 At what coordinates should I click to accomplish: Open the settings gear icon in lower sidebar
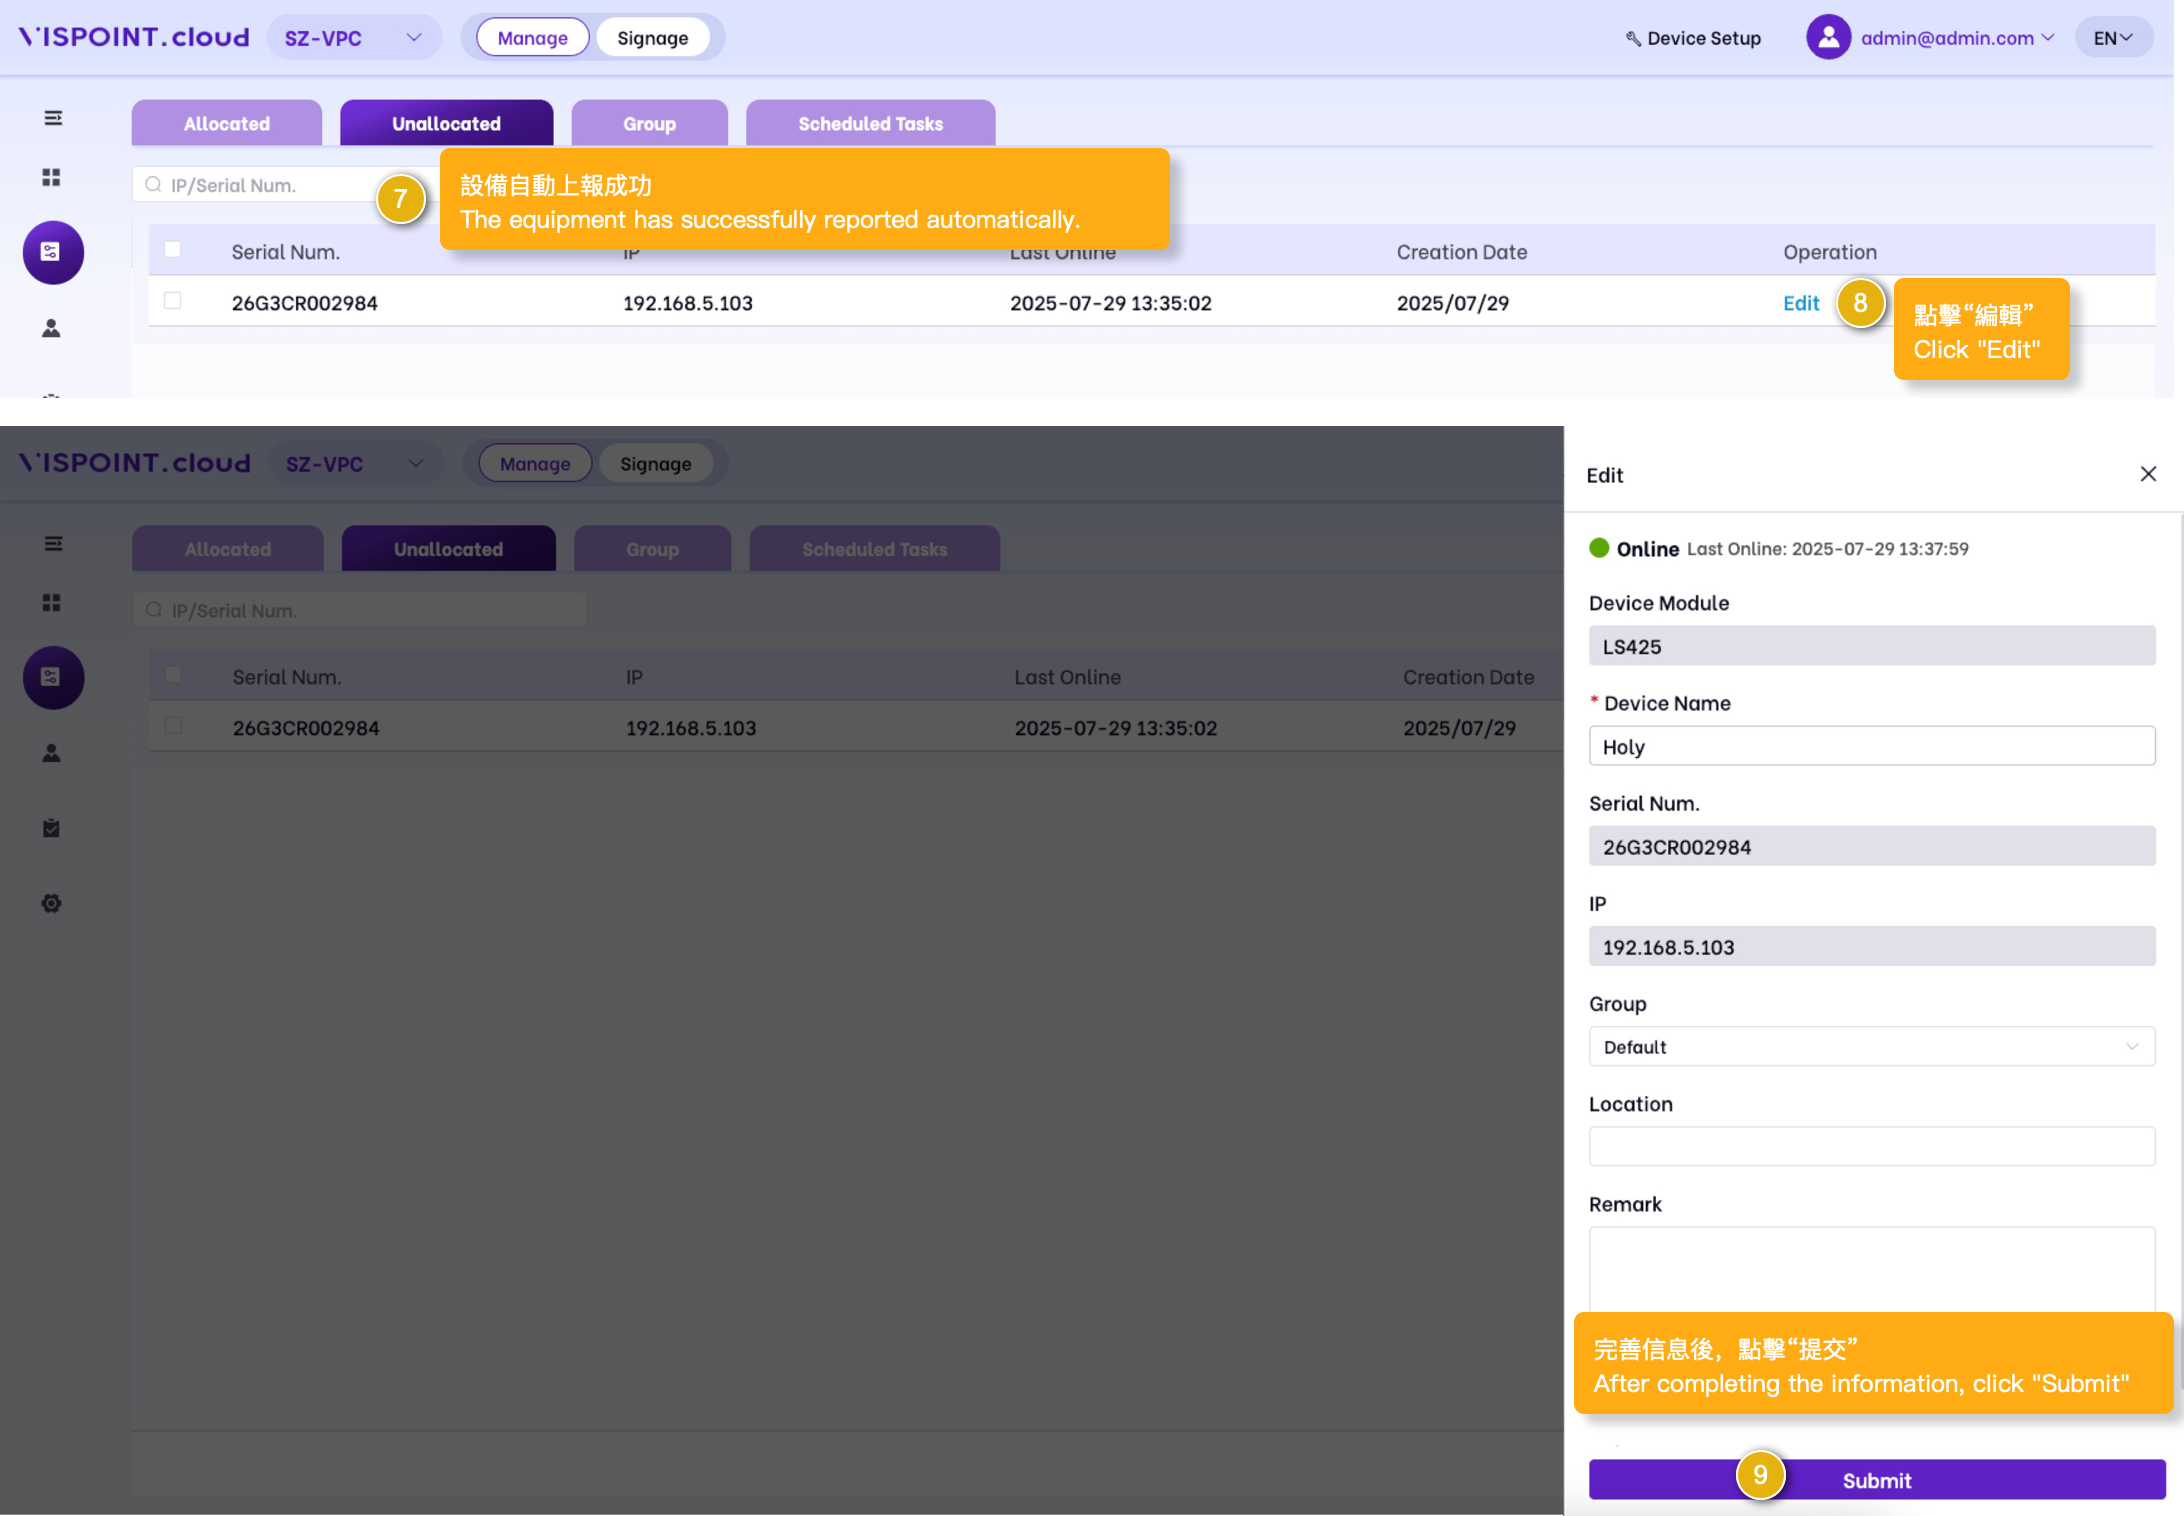point(52,903)
